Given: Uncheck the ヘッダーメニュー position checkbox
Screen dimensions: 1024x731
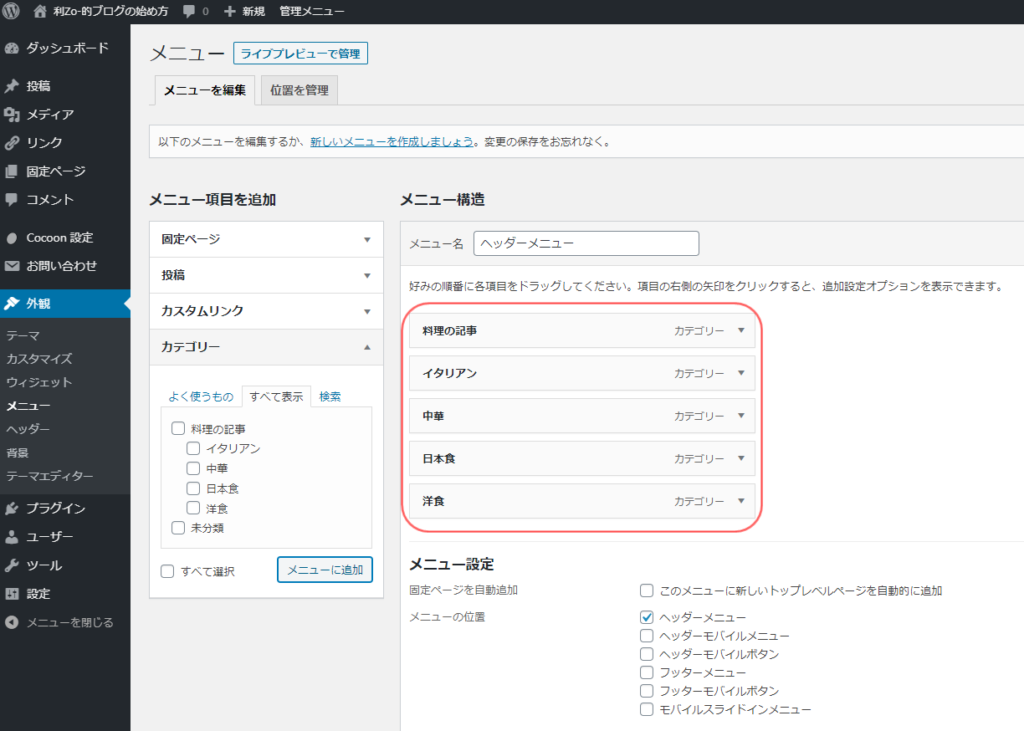Looking at the screenshot, I should point(646,617).
